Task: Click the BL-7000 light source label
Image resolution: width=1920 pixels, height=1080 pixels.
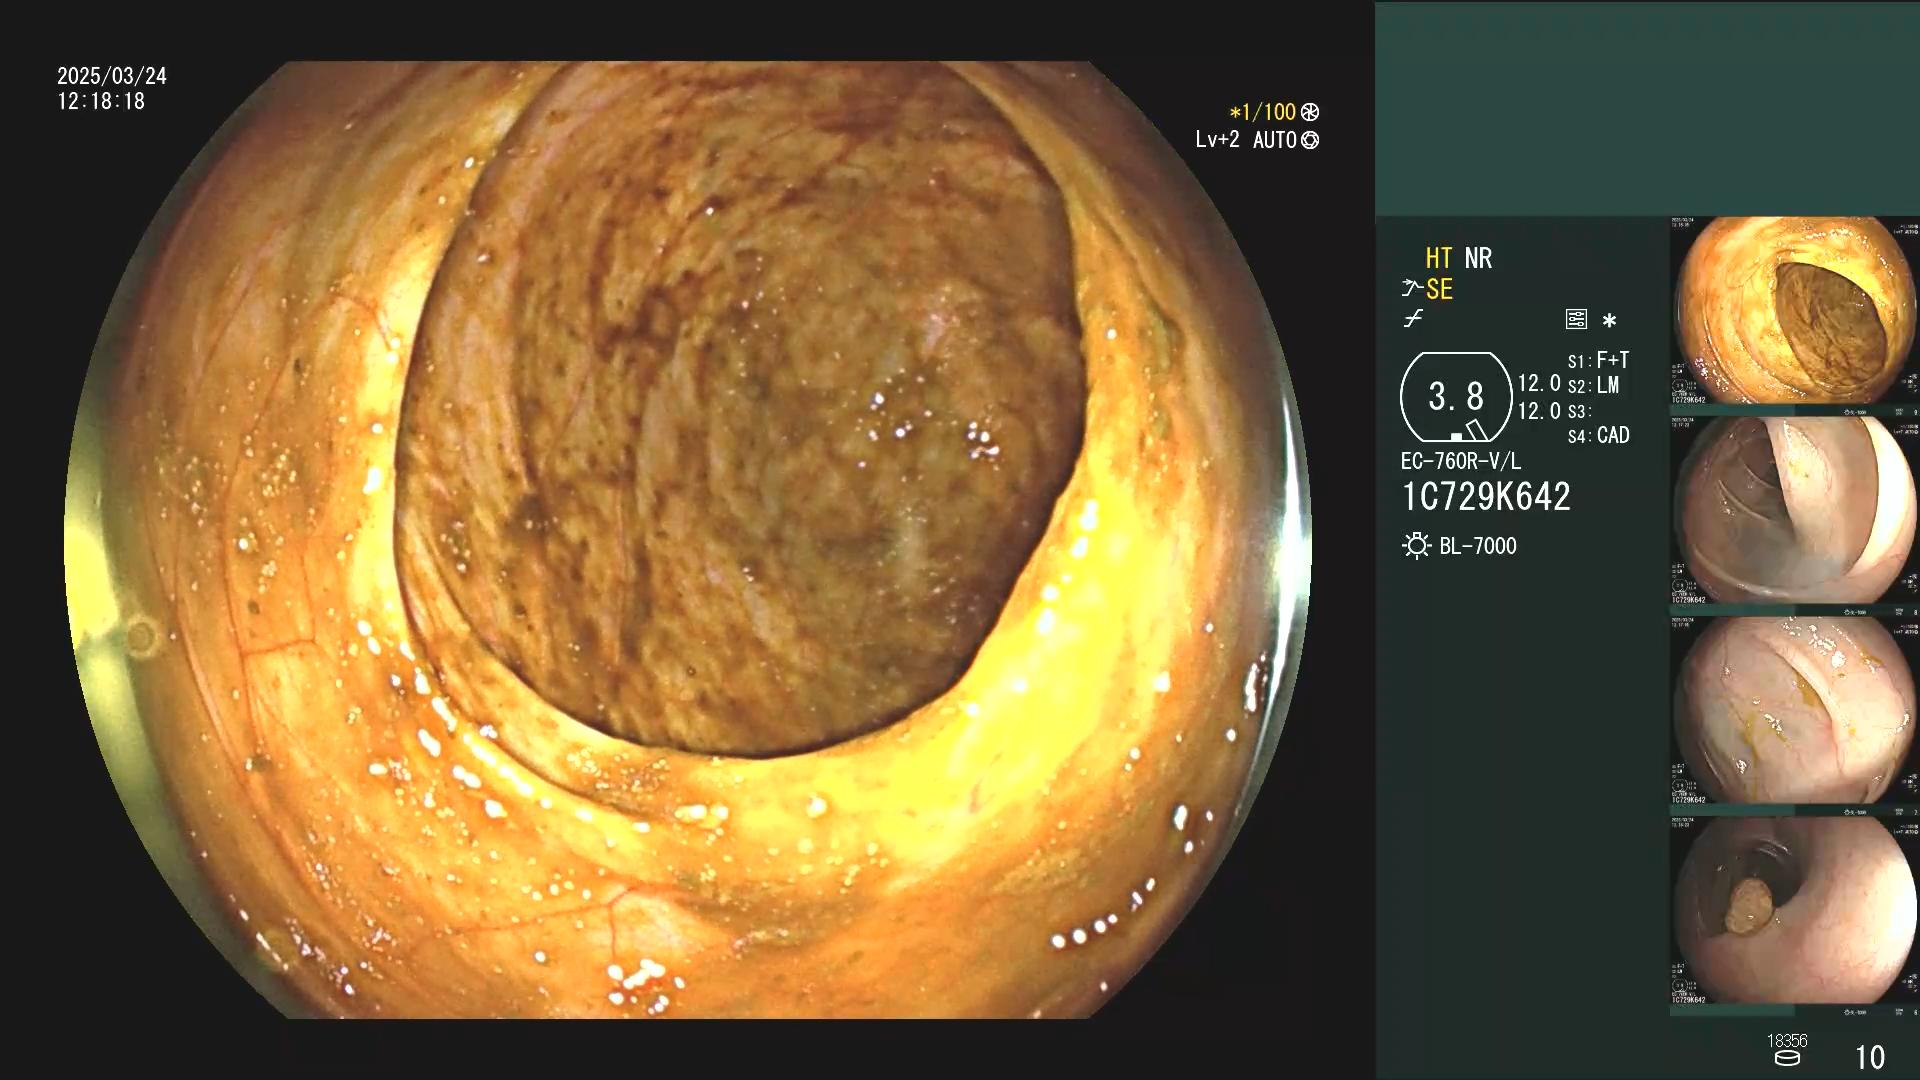Action: click(1478, 546)
